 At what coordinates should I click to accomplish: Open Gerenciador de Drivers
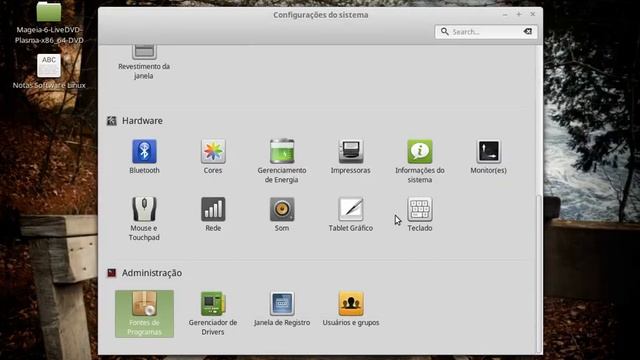[213, 313]
